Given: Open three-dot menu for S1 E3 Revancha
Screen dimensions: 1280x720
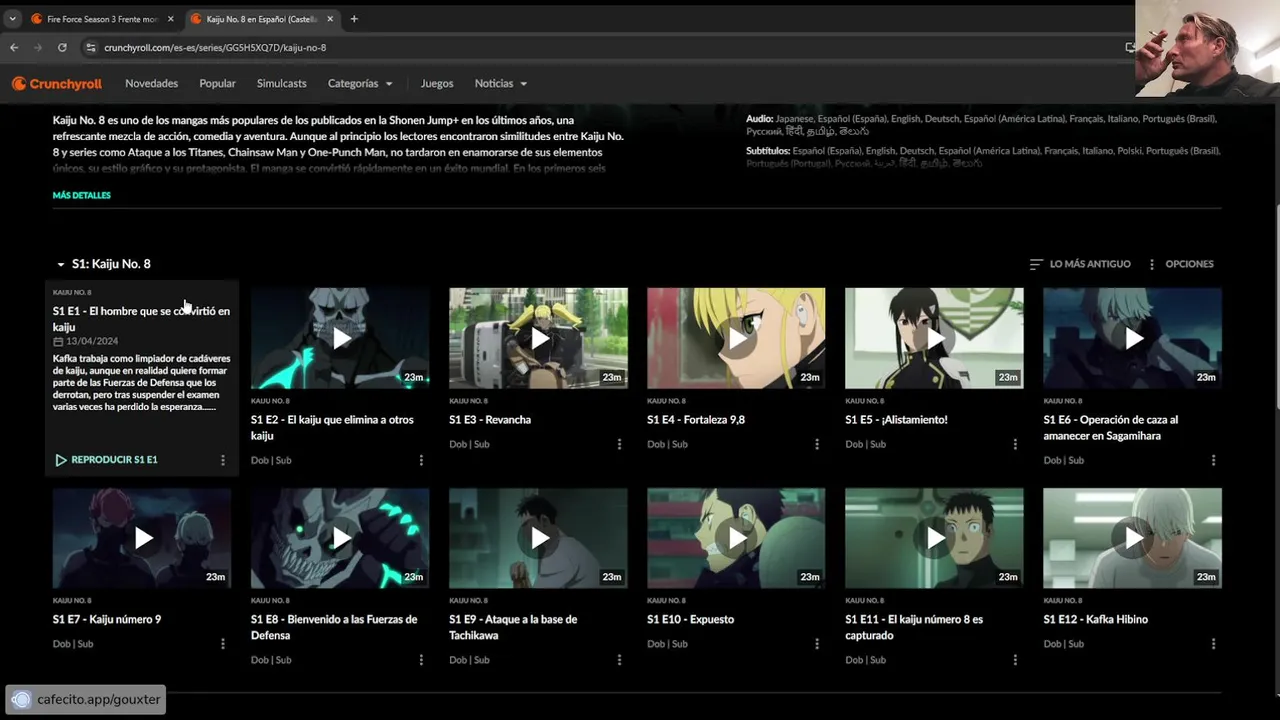Looking at the screenshot, I should coord(619,444).
